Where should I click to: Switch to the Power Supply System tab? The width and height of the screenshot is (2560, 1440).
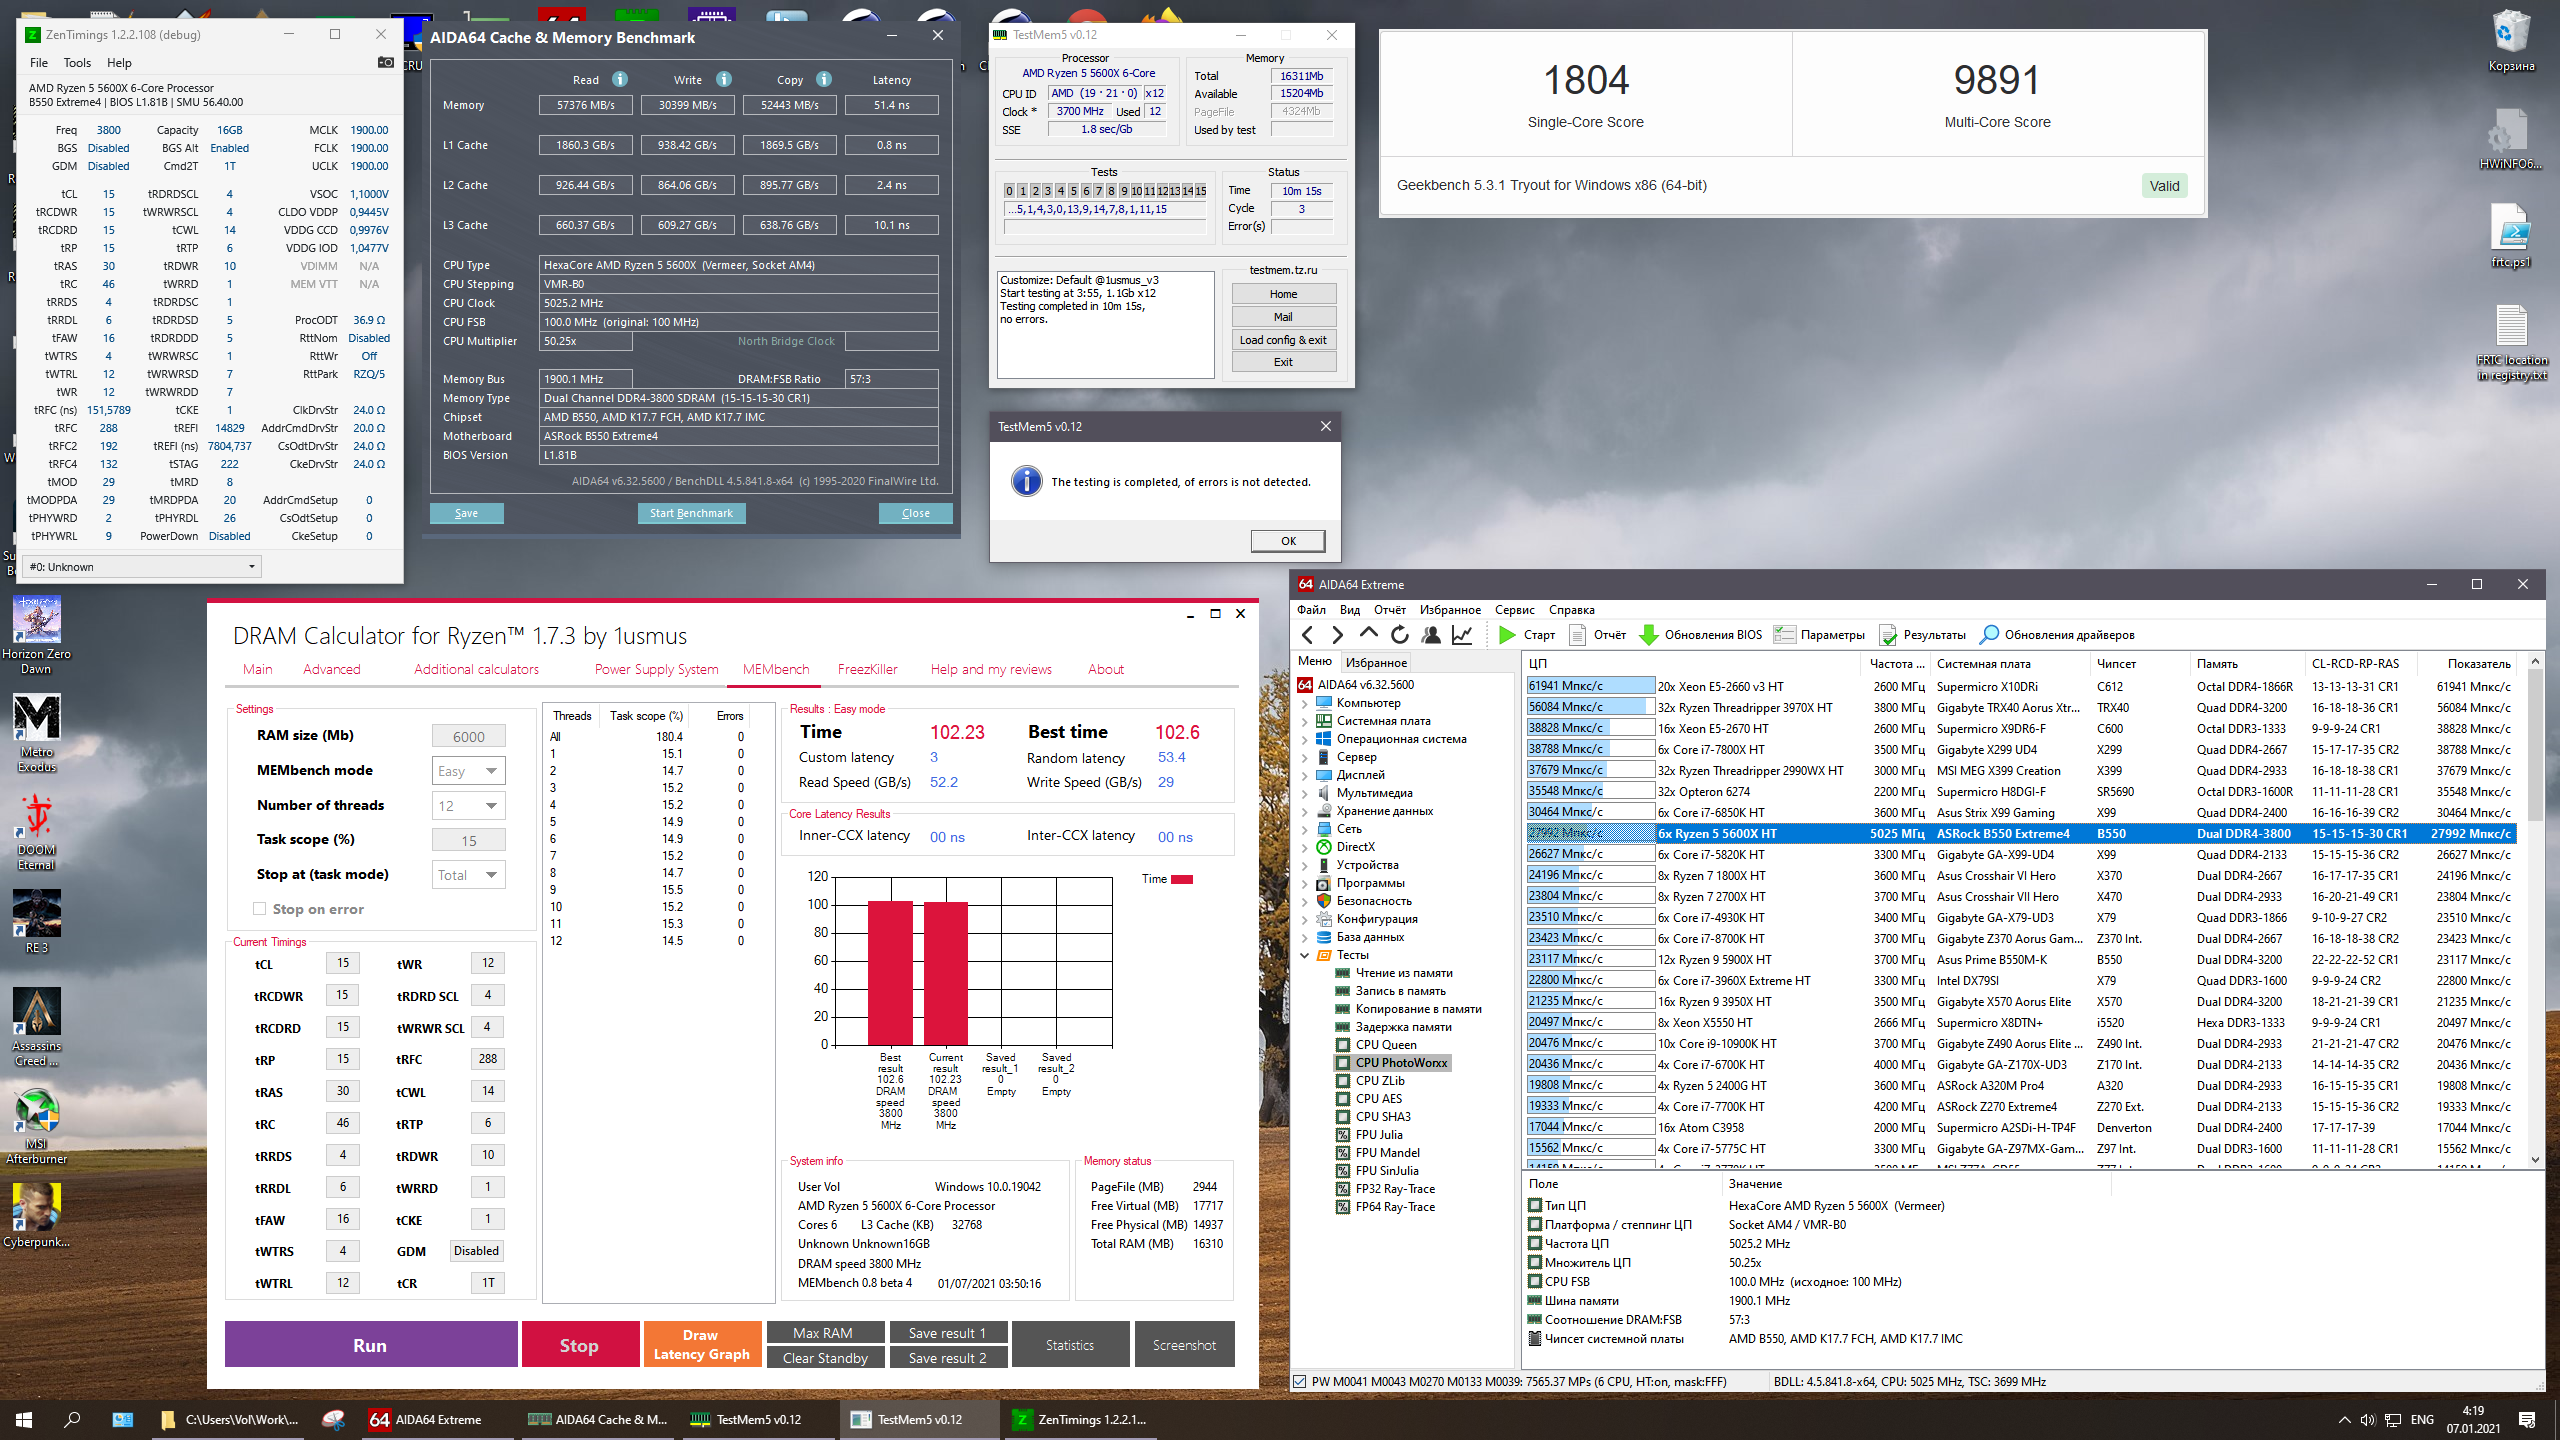[x=656, y=669]
